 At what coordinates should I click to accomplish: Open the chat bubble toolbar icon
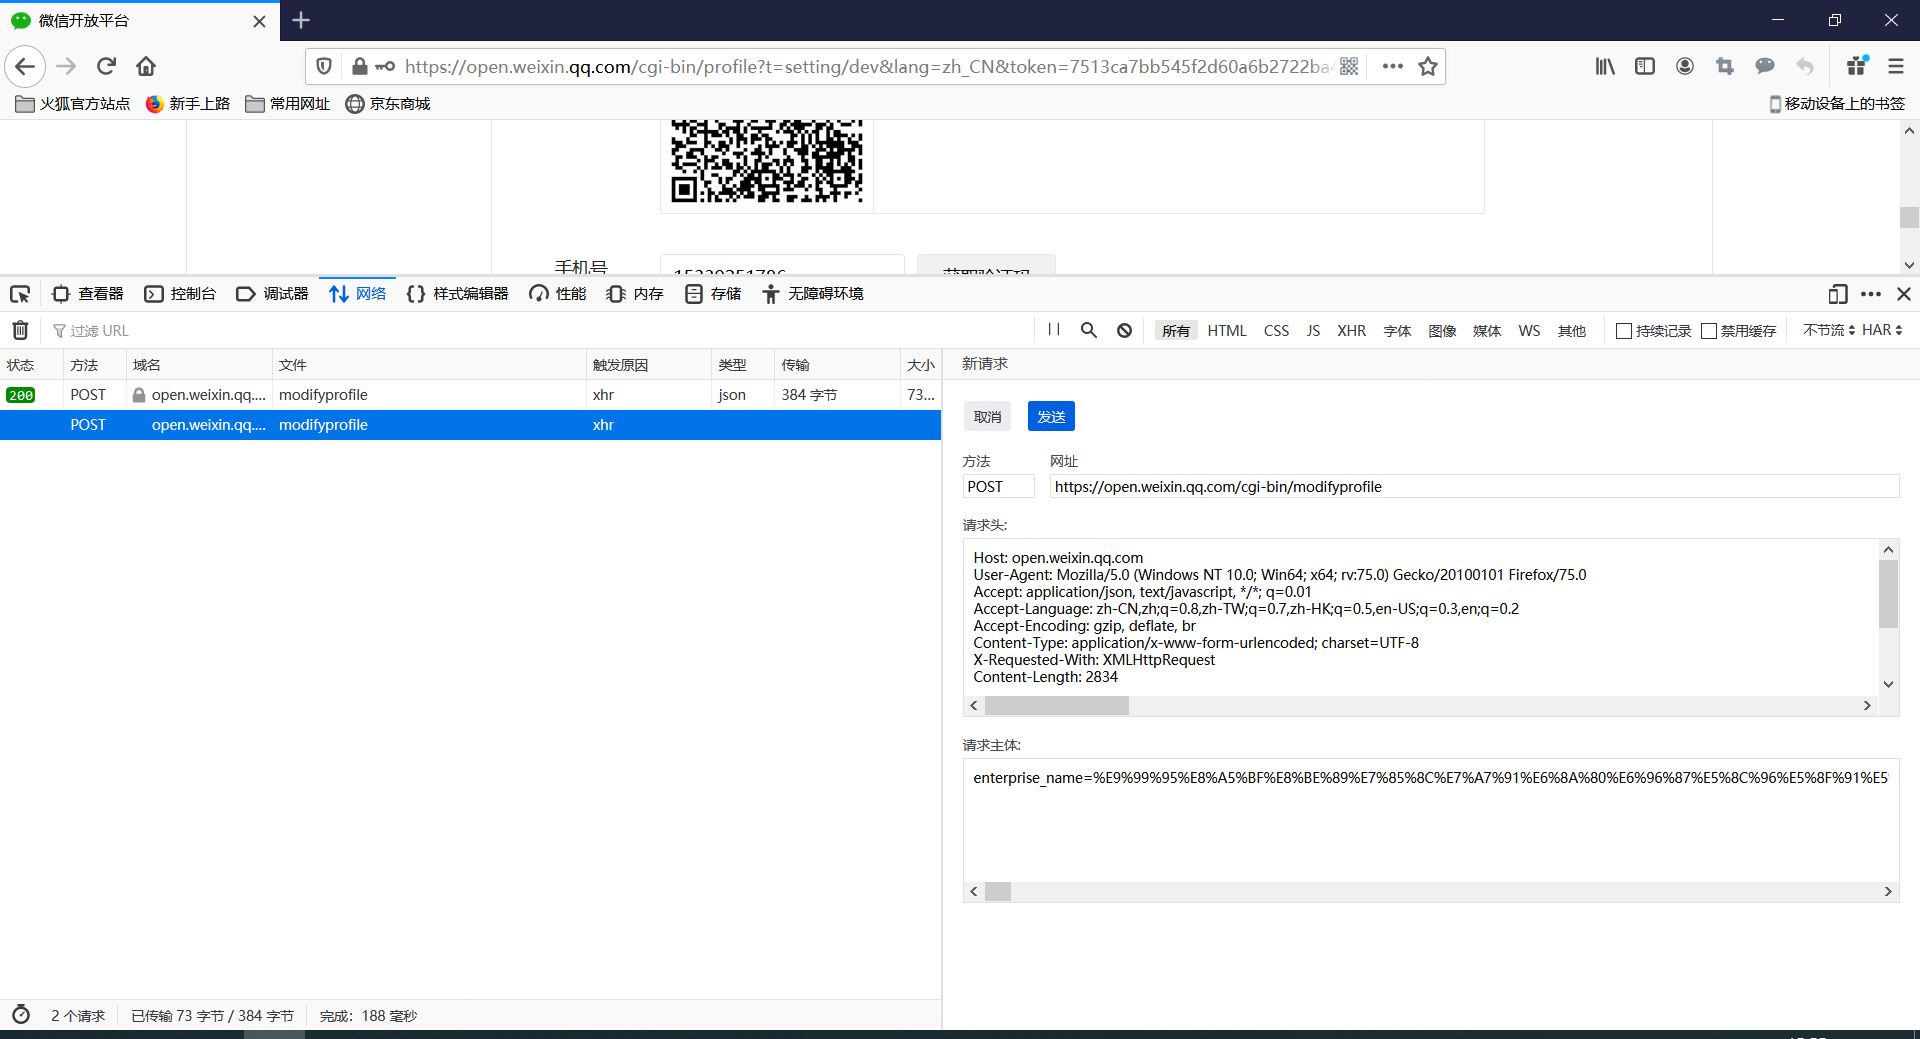click(1765, 66)
